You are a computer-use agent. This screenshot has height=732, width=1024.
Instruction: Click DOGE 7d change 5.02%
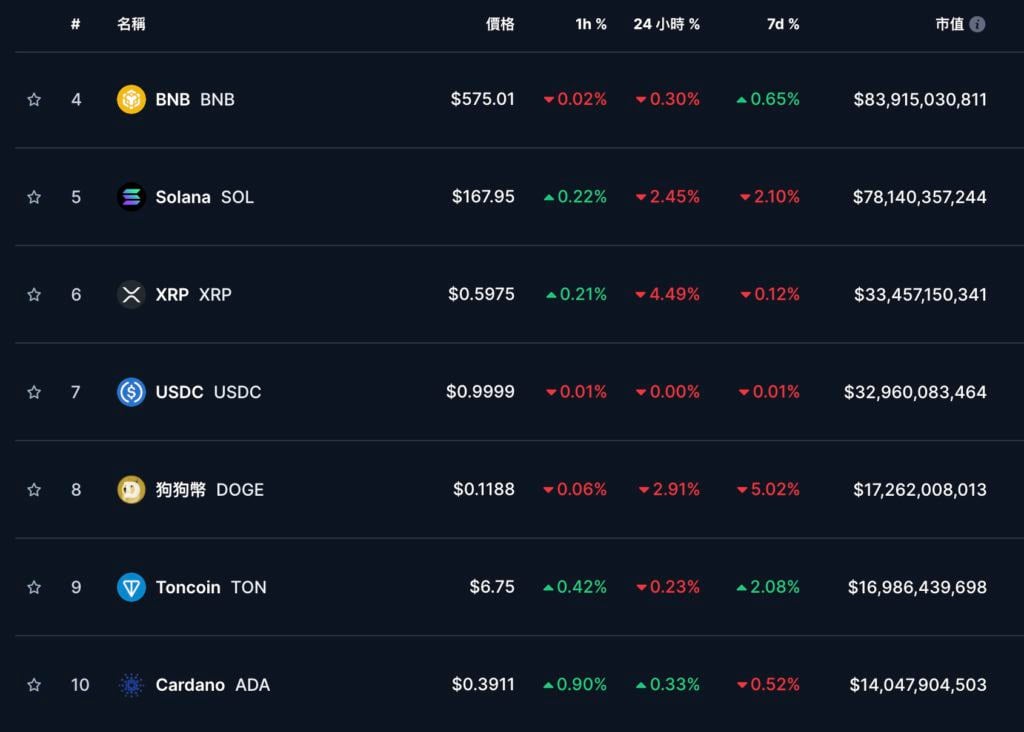point(768,490)
